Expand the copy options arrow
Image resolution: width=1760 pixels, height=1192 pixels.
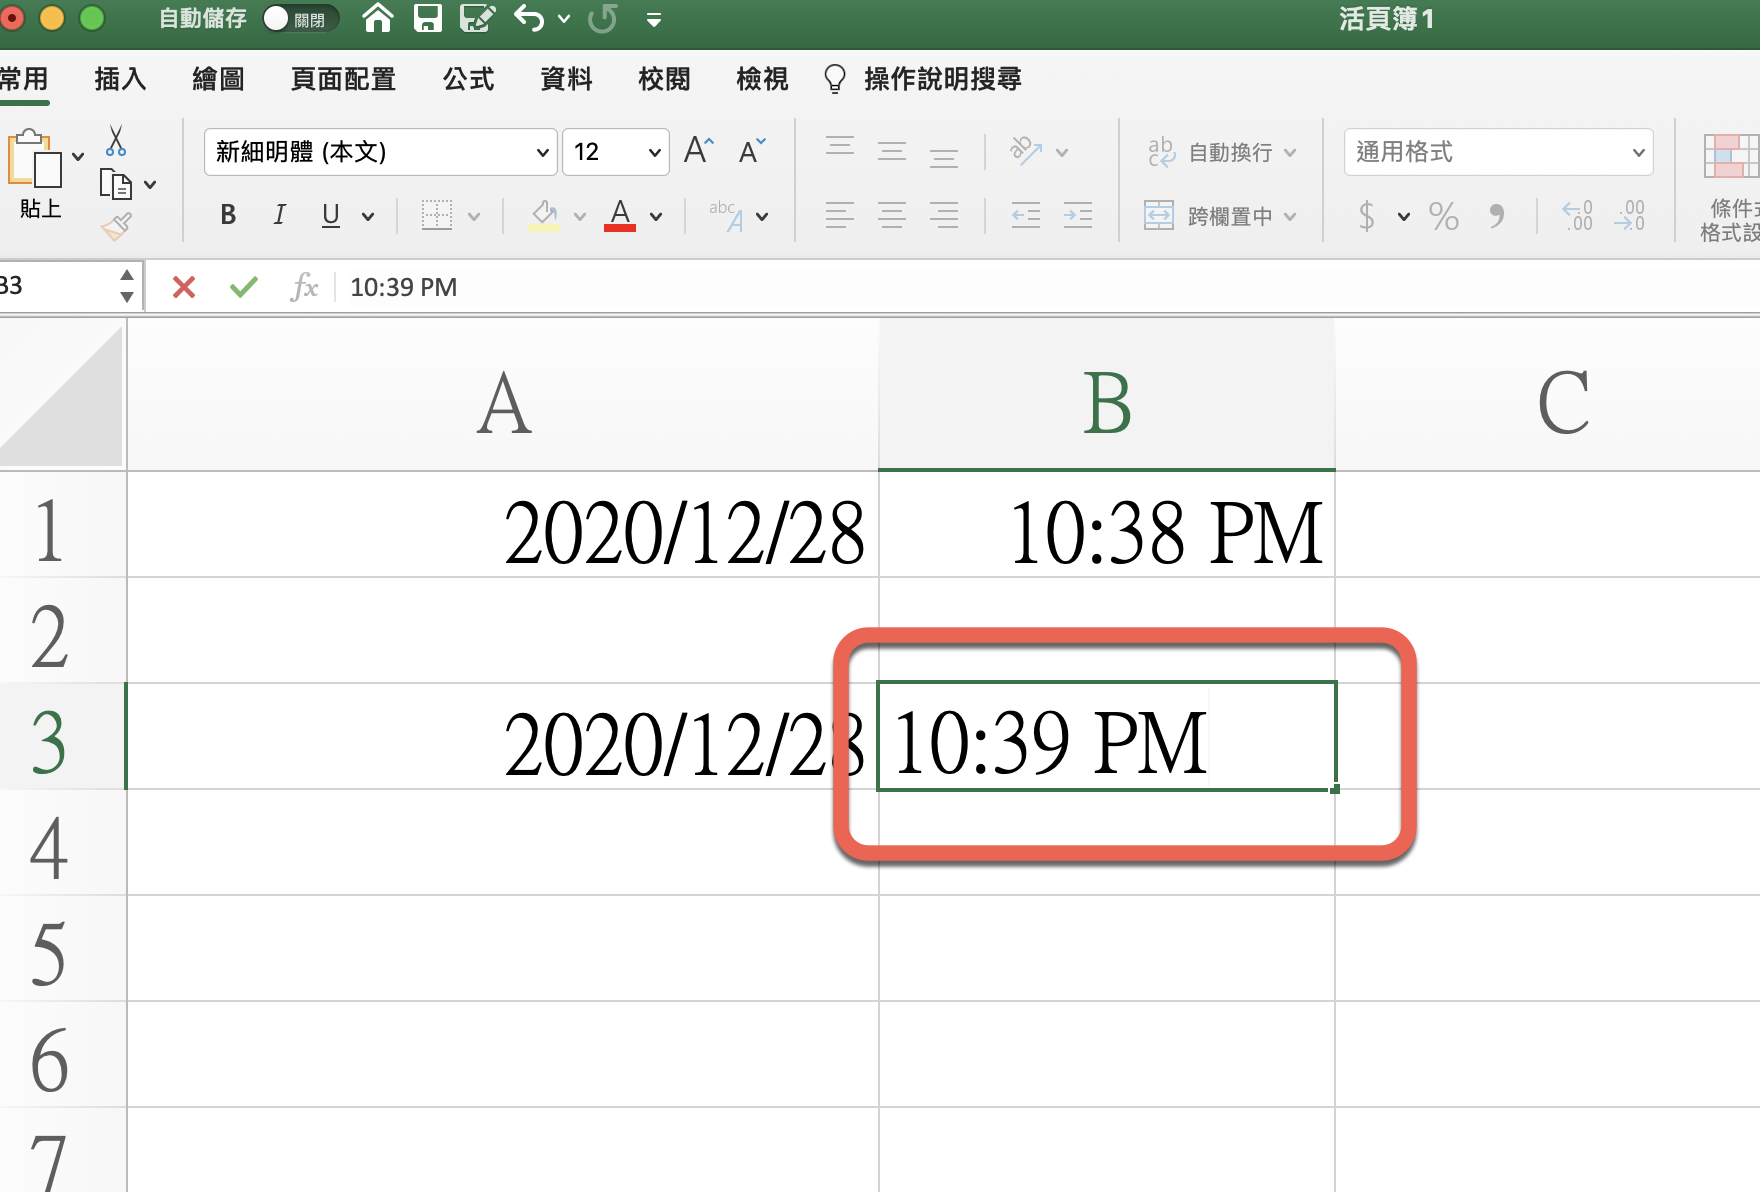[150, 184]
